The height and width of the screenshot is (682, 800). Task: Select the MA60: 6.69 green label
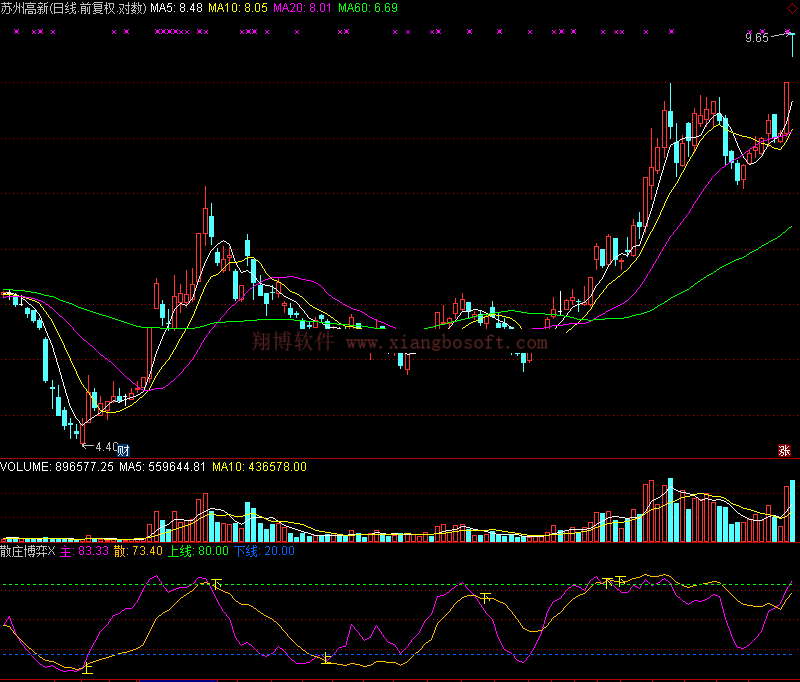pos(367,8)
